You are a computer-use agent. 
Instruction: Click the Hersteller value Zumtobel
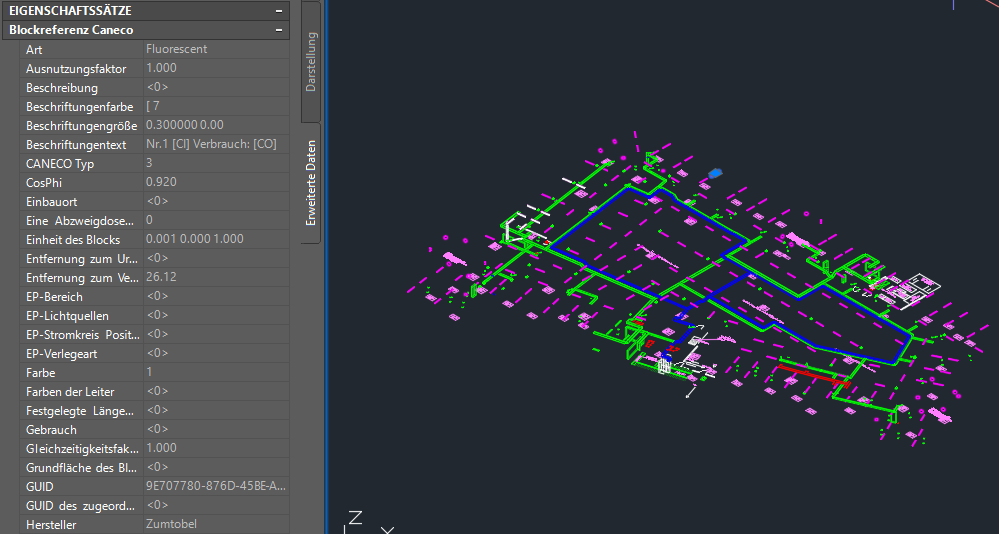[x=172, y=524]
